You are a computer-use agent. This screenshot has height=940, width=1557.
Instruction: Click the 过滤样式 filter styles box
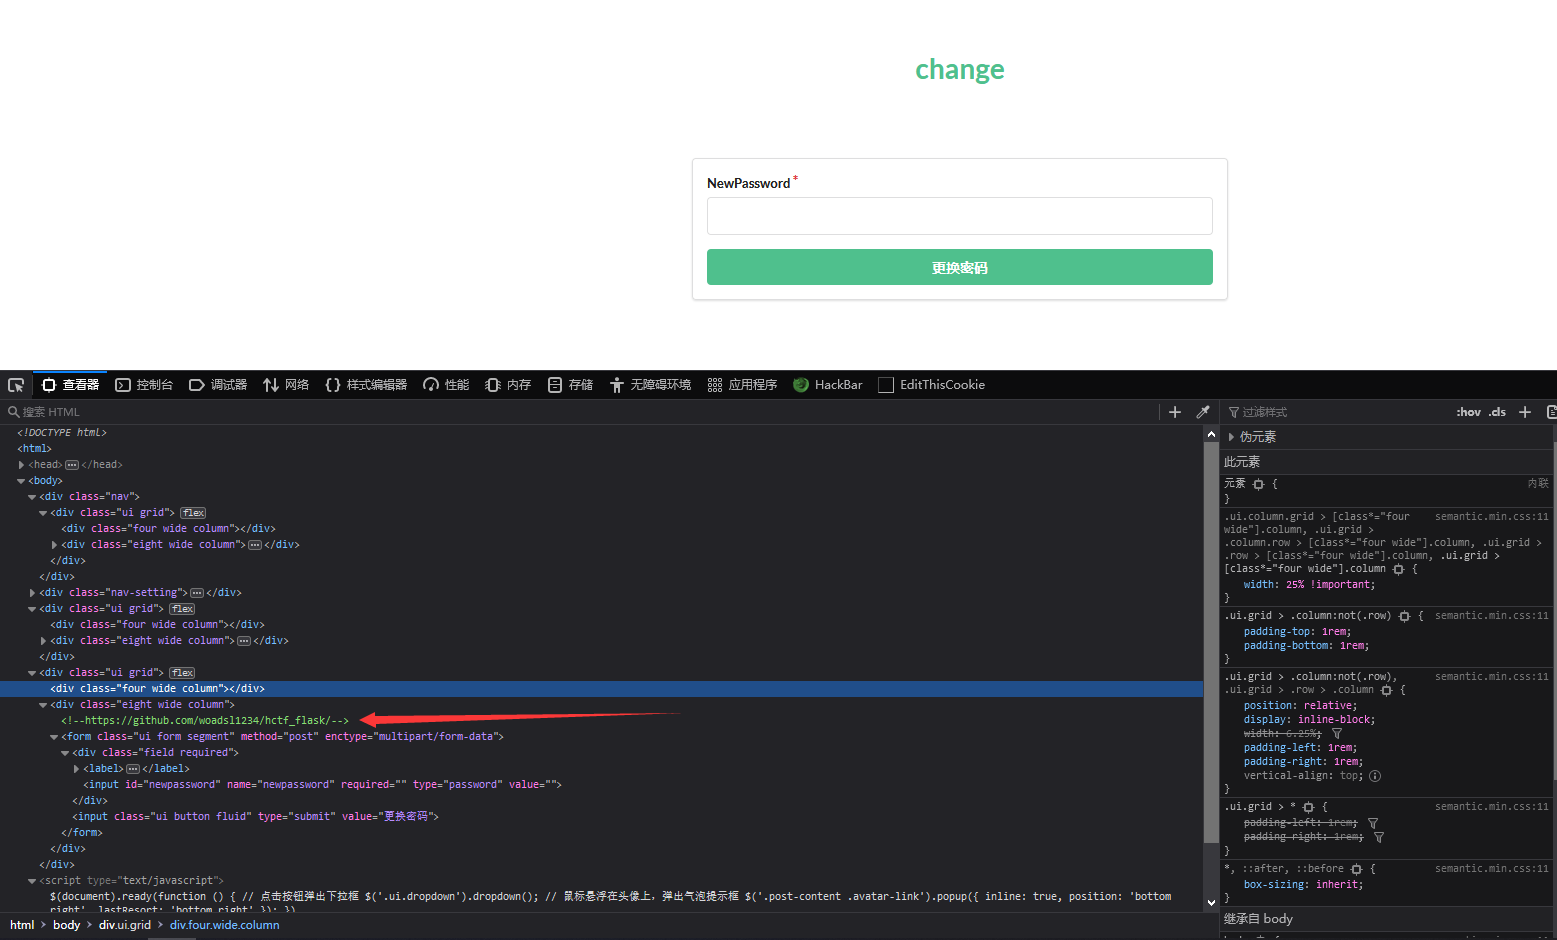[x=1336, y=412]
